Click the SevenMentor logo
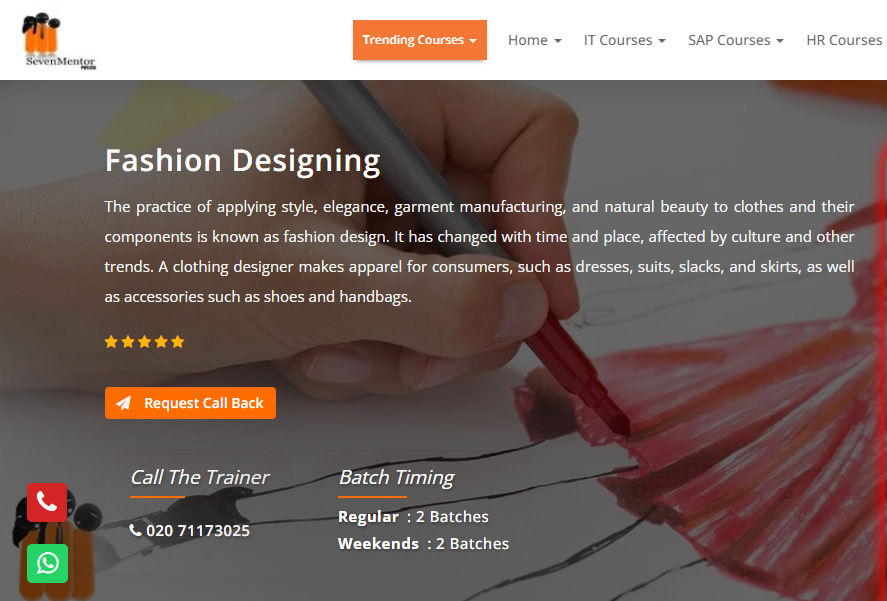Image resolution: width=887 pixels, height=601 pixels. (59, 41)
